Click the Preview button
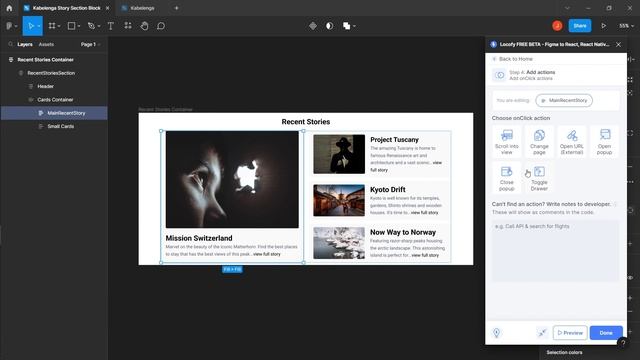Image resolution: width=640 pixels, height=360 pixels. pos(570,333)
